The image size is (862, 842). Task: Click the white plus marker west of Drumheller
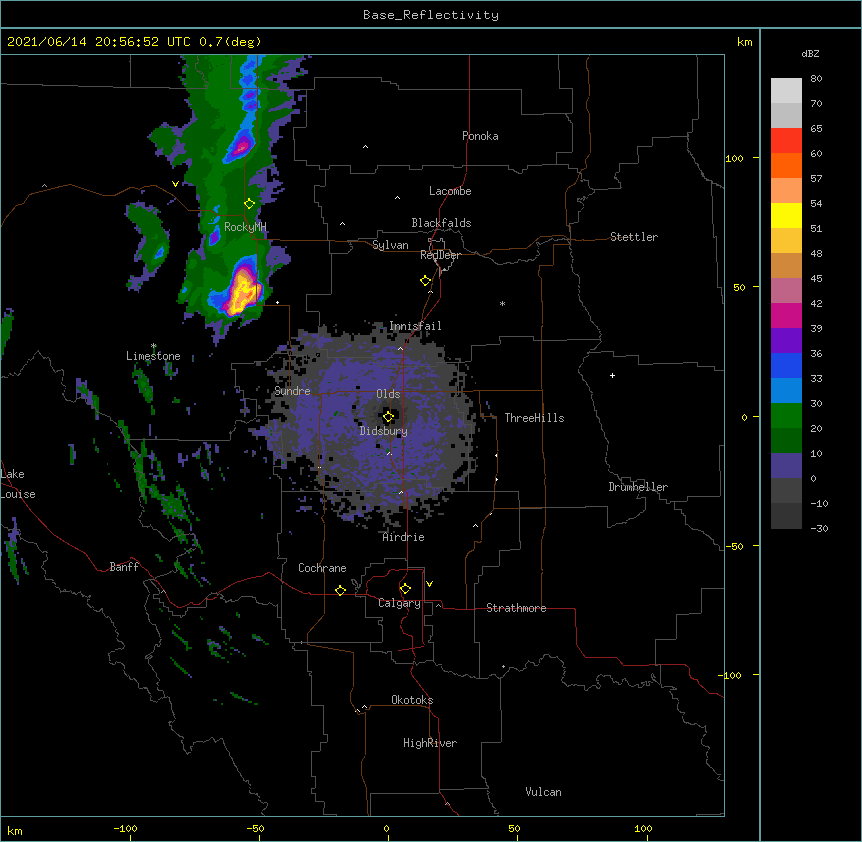612,375
